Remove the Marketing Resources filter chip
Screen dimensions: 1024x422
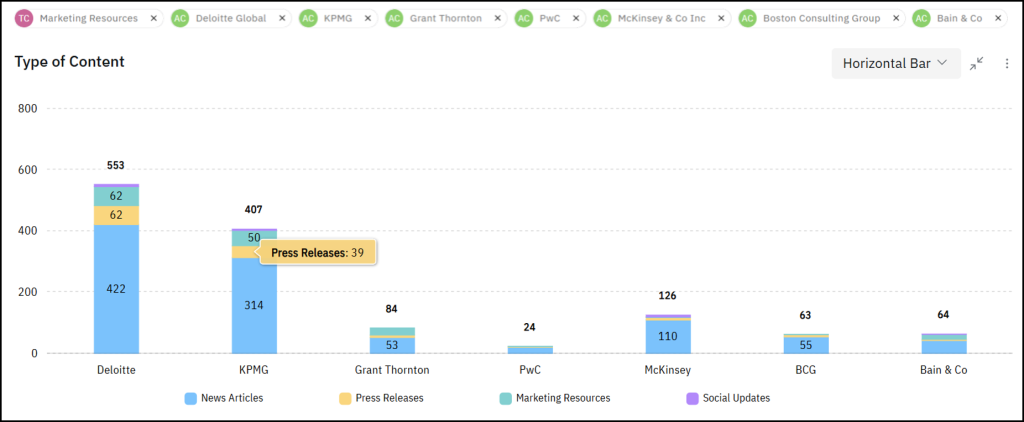click(x=153, y=18)
